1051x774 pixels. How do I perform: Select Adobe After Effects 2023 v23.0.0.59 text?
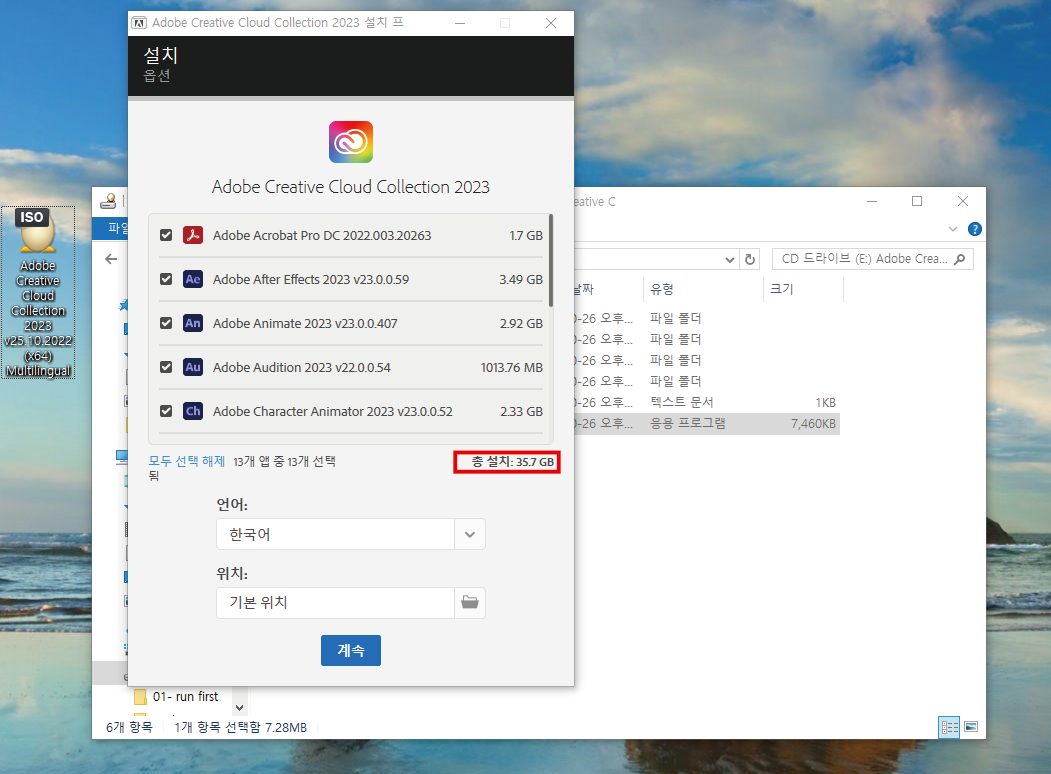[x=310, y=279]
